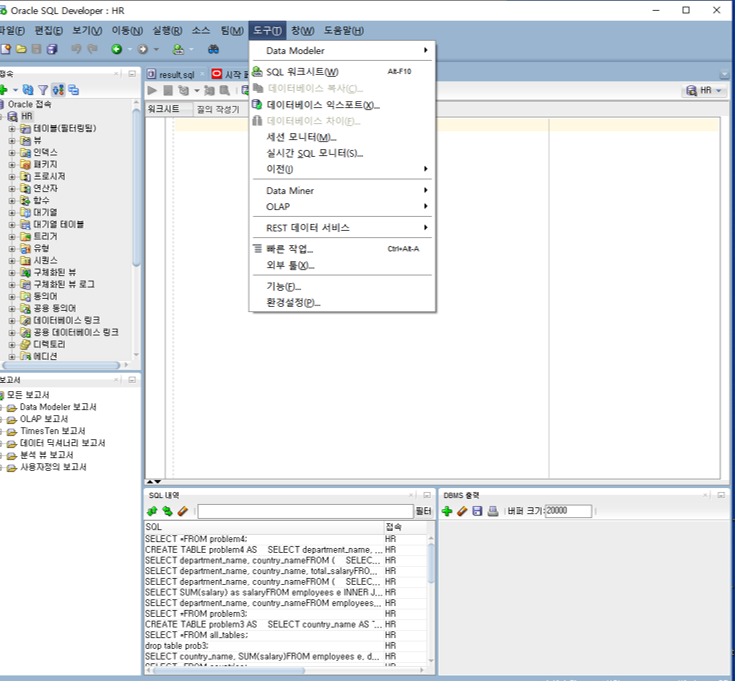Select history row SELECT *FROM problem4;
Viewport: 735px width, 681px height.
point(285,539)
